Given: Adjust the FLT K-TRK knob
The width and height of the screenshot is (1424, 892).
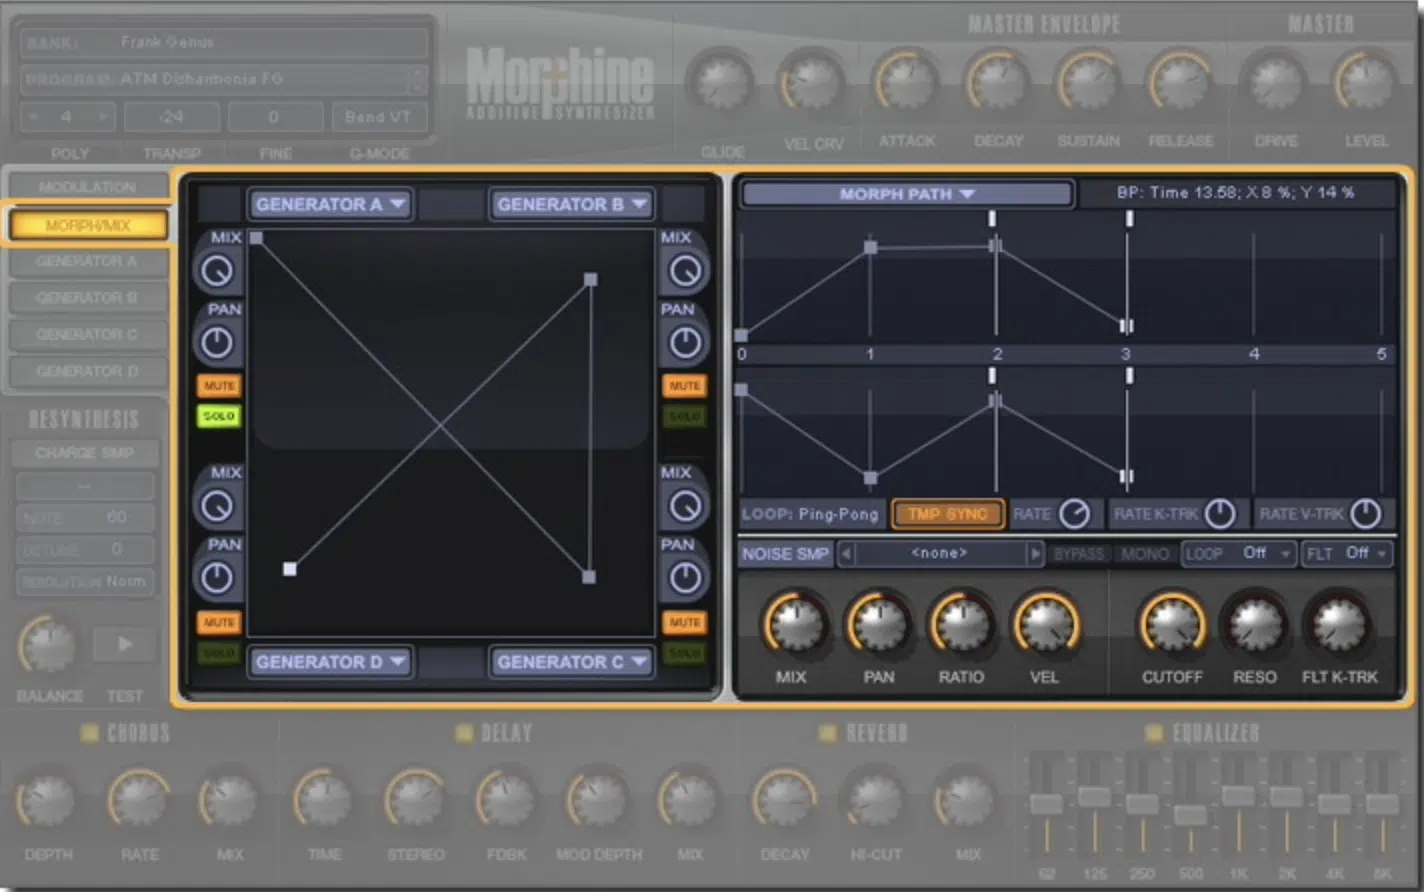Looking at the screenshot, I should (1339, 624).
